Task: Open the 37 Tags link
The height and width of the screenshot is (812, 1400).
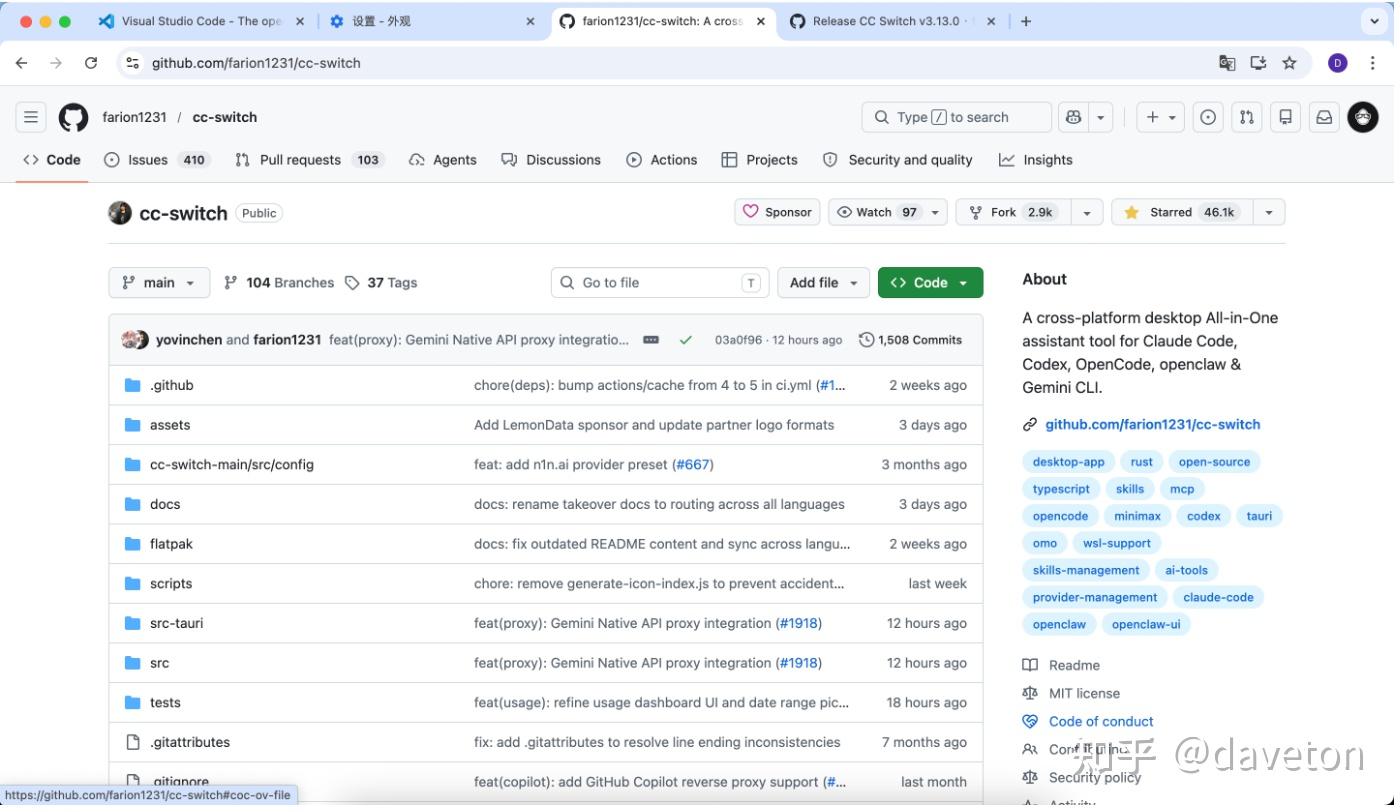Action: tap(381, 283)
